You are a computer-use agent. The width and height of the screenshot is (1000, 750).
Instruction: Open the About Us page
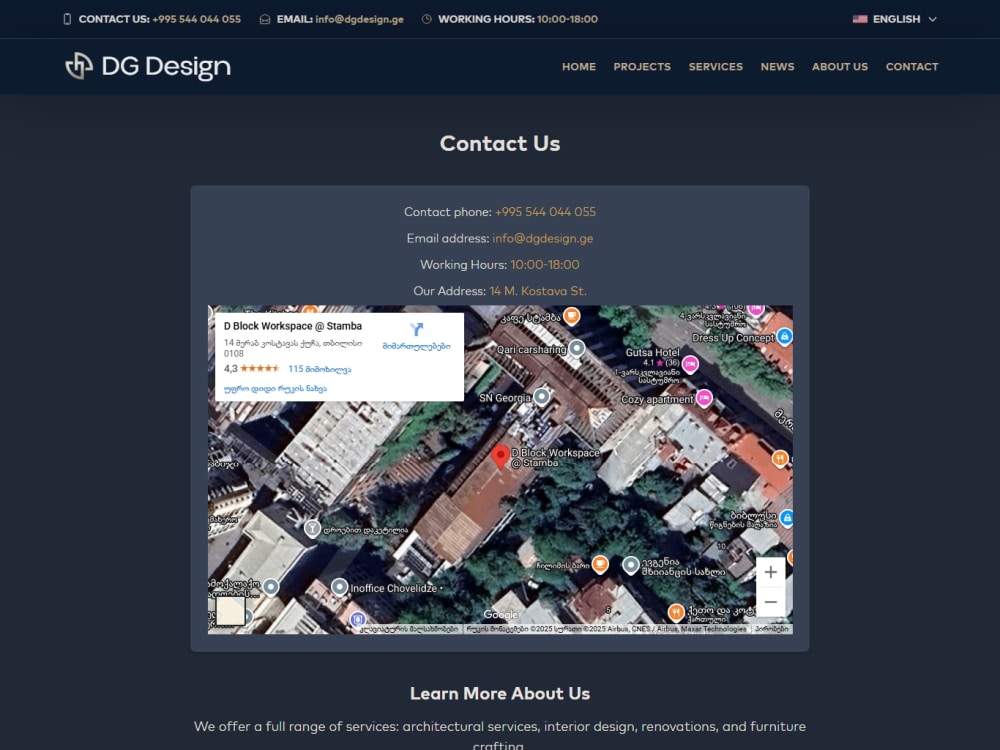tap(839, 66)
